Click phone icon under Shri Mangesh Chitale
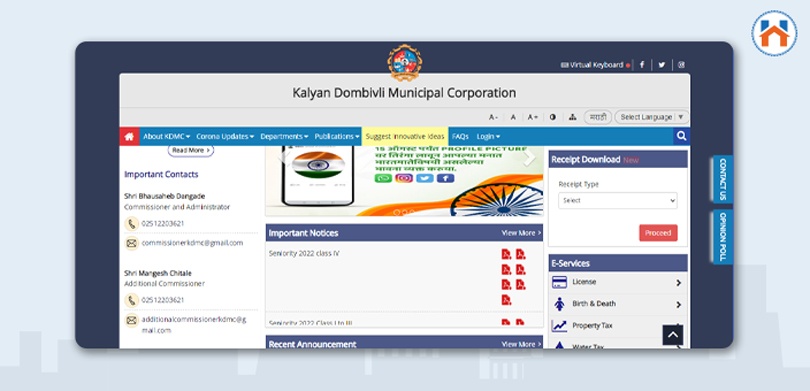The height and width of the screenshot is (391, 810). coord(132,300)
